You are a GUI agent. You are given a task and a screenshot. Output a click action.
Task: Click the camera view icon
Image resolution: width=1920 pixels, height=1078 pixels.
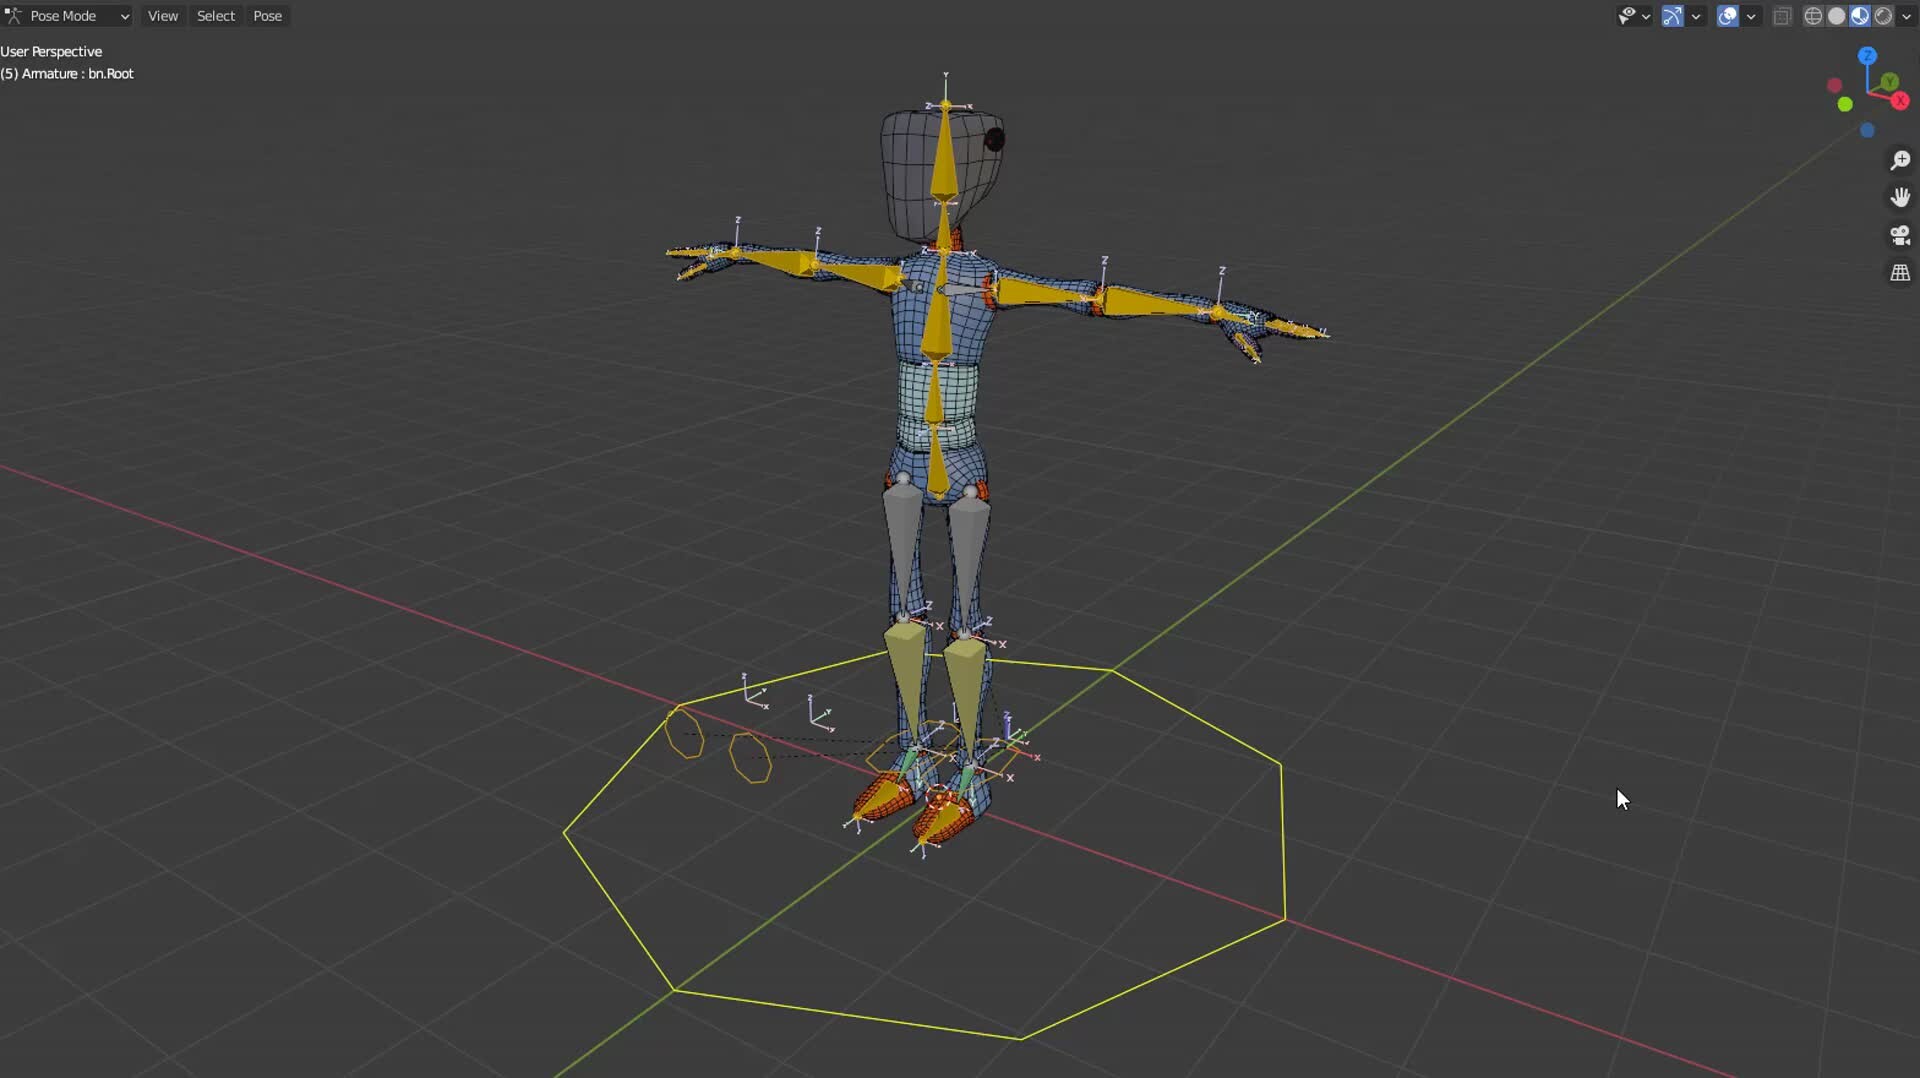[1901, 235]
